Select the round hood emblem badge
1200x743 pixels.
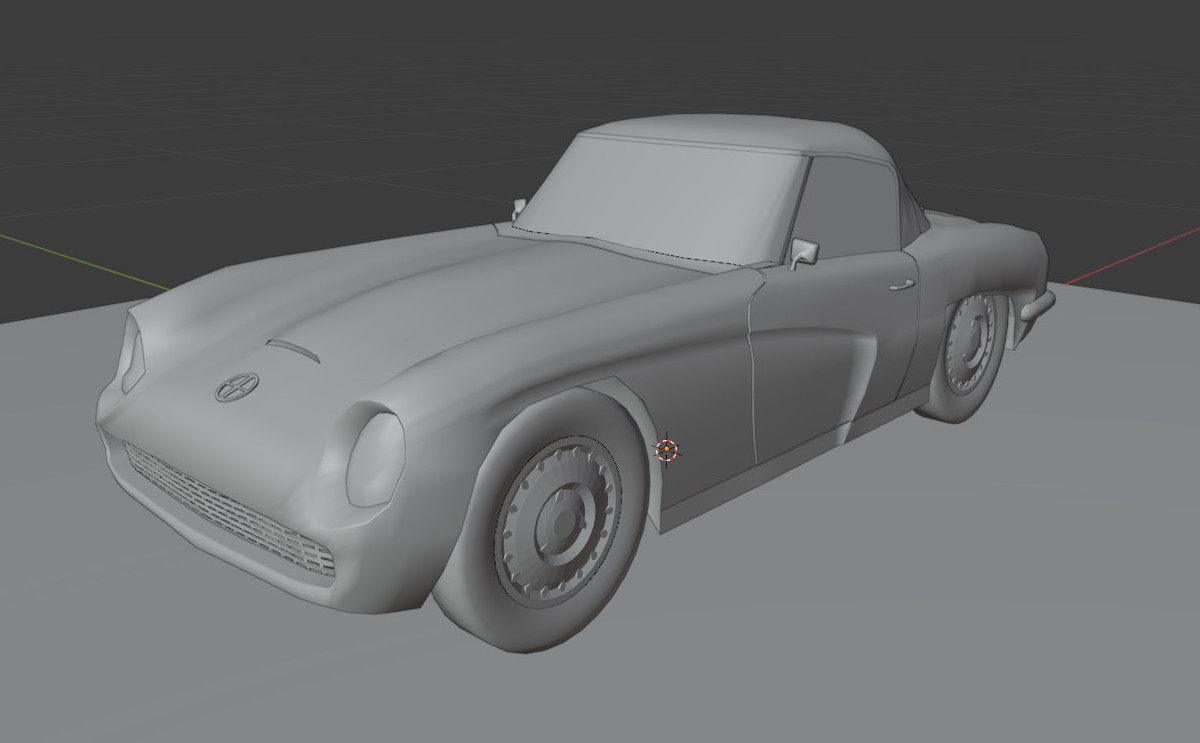pyautogui.click(x=237, y=387)
